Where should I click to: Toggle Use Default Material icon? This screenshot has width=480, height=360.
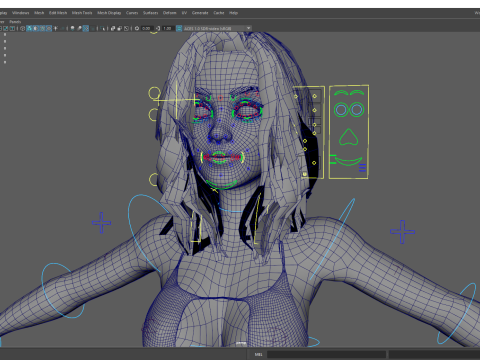click(x=36, y=28)
